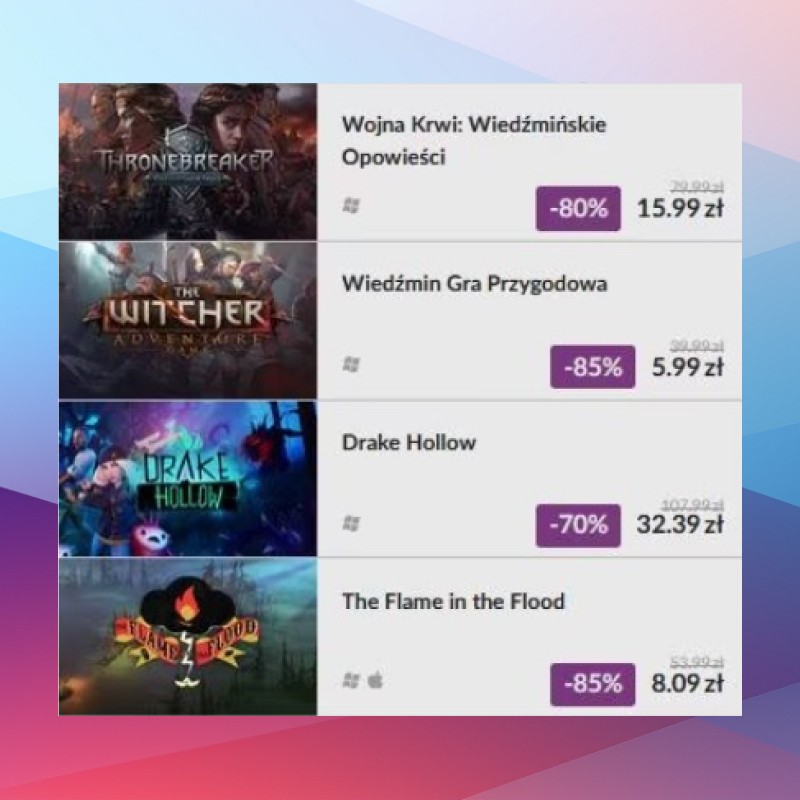
Task: Click the -85% badge for Wiedźmin Gra Przygodowa
Action: 592,367
